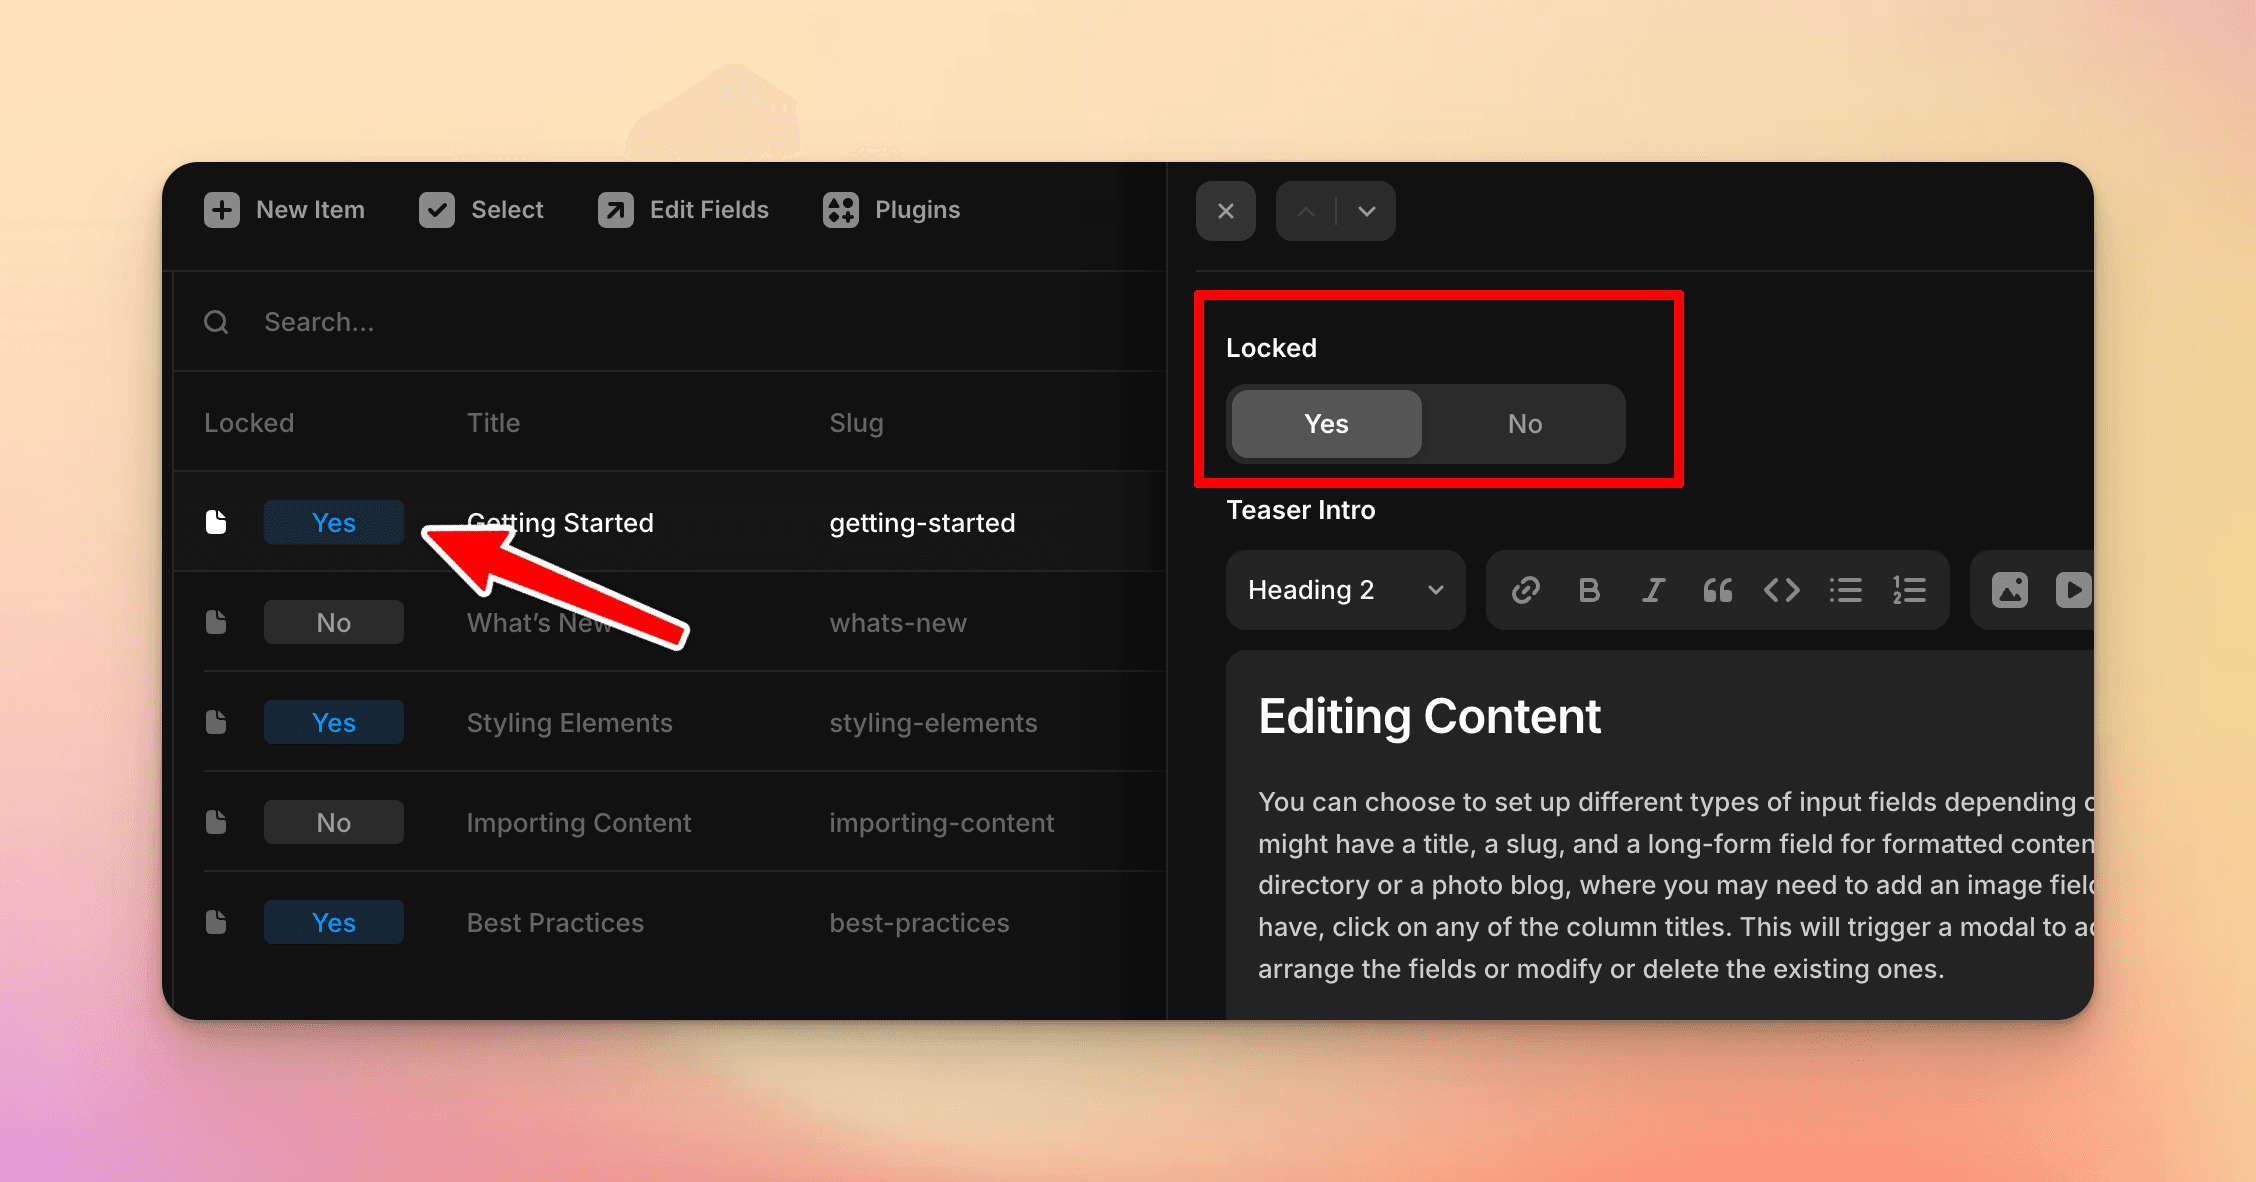Insert a blockquote
Screen dimensions: 2256x1182
(x=1717, y=590)
